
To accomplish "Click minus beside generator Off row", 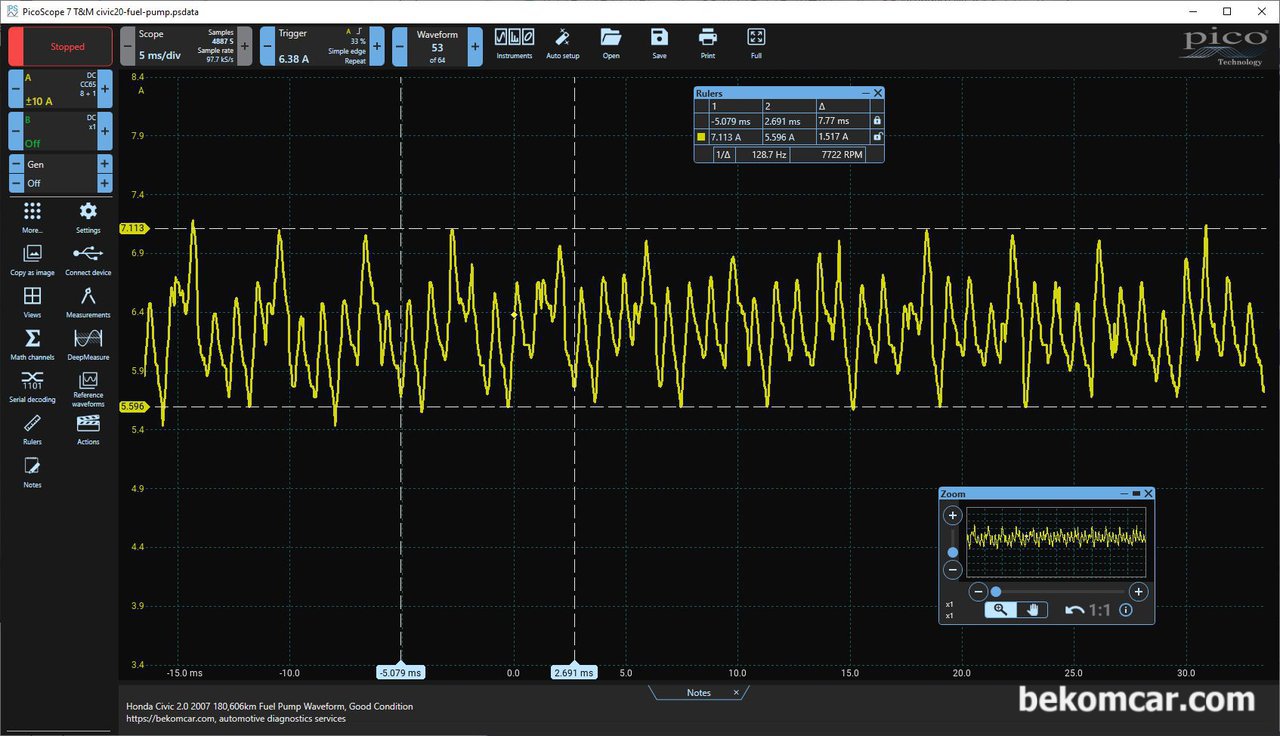I will [x=15, y=183].
